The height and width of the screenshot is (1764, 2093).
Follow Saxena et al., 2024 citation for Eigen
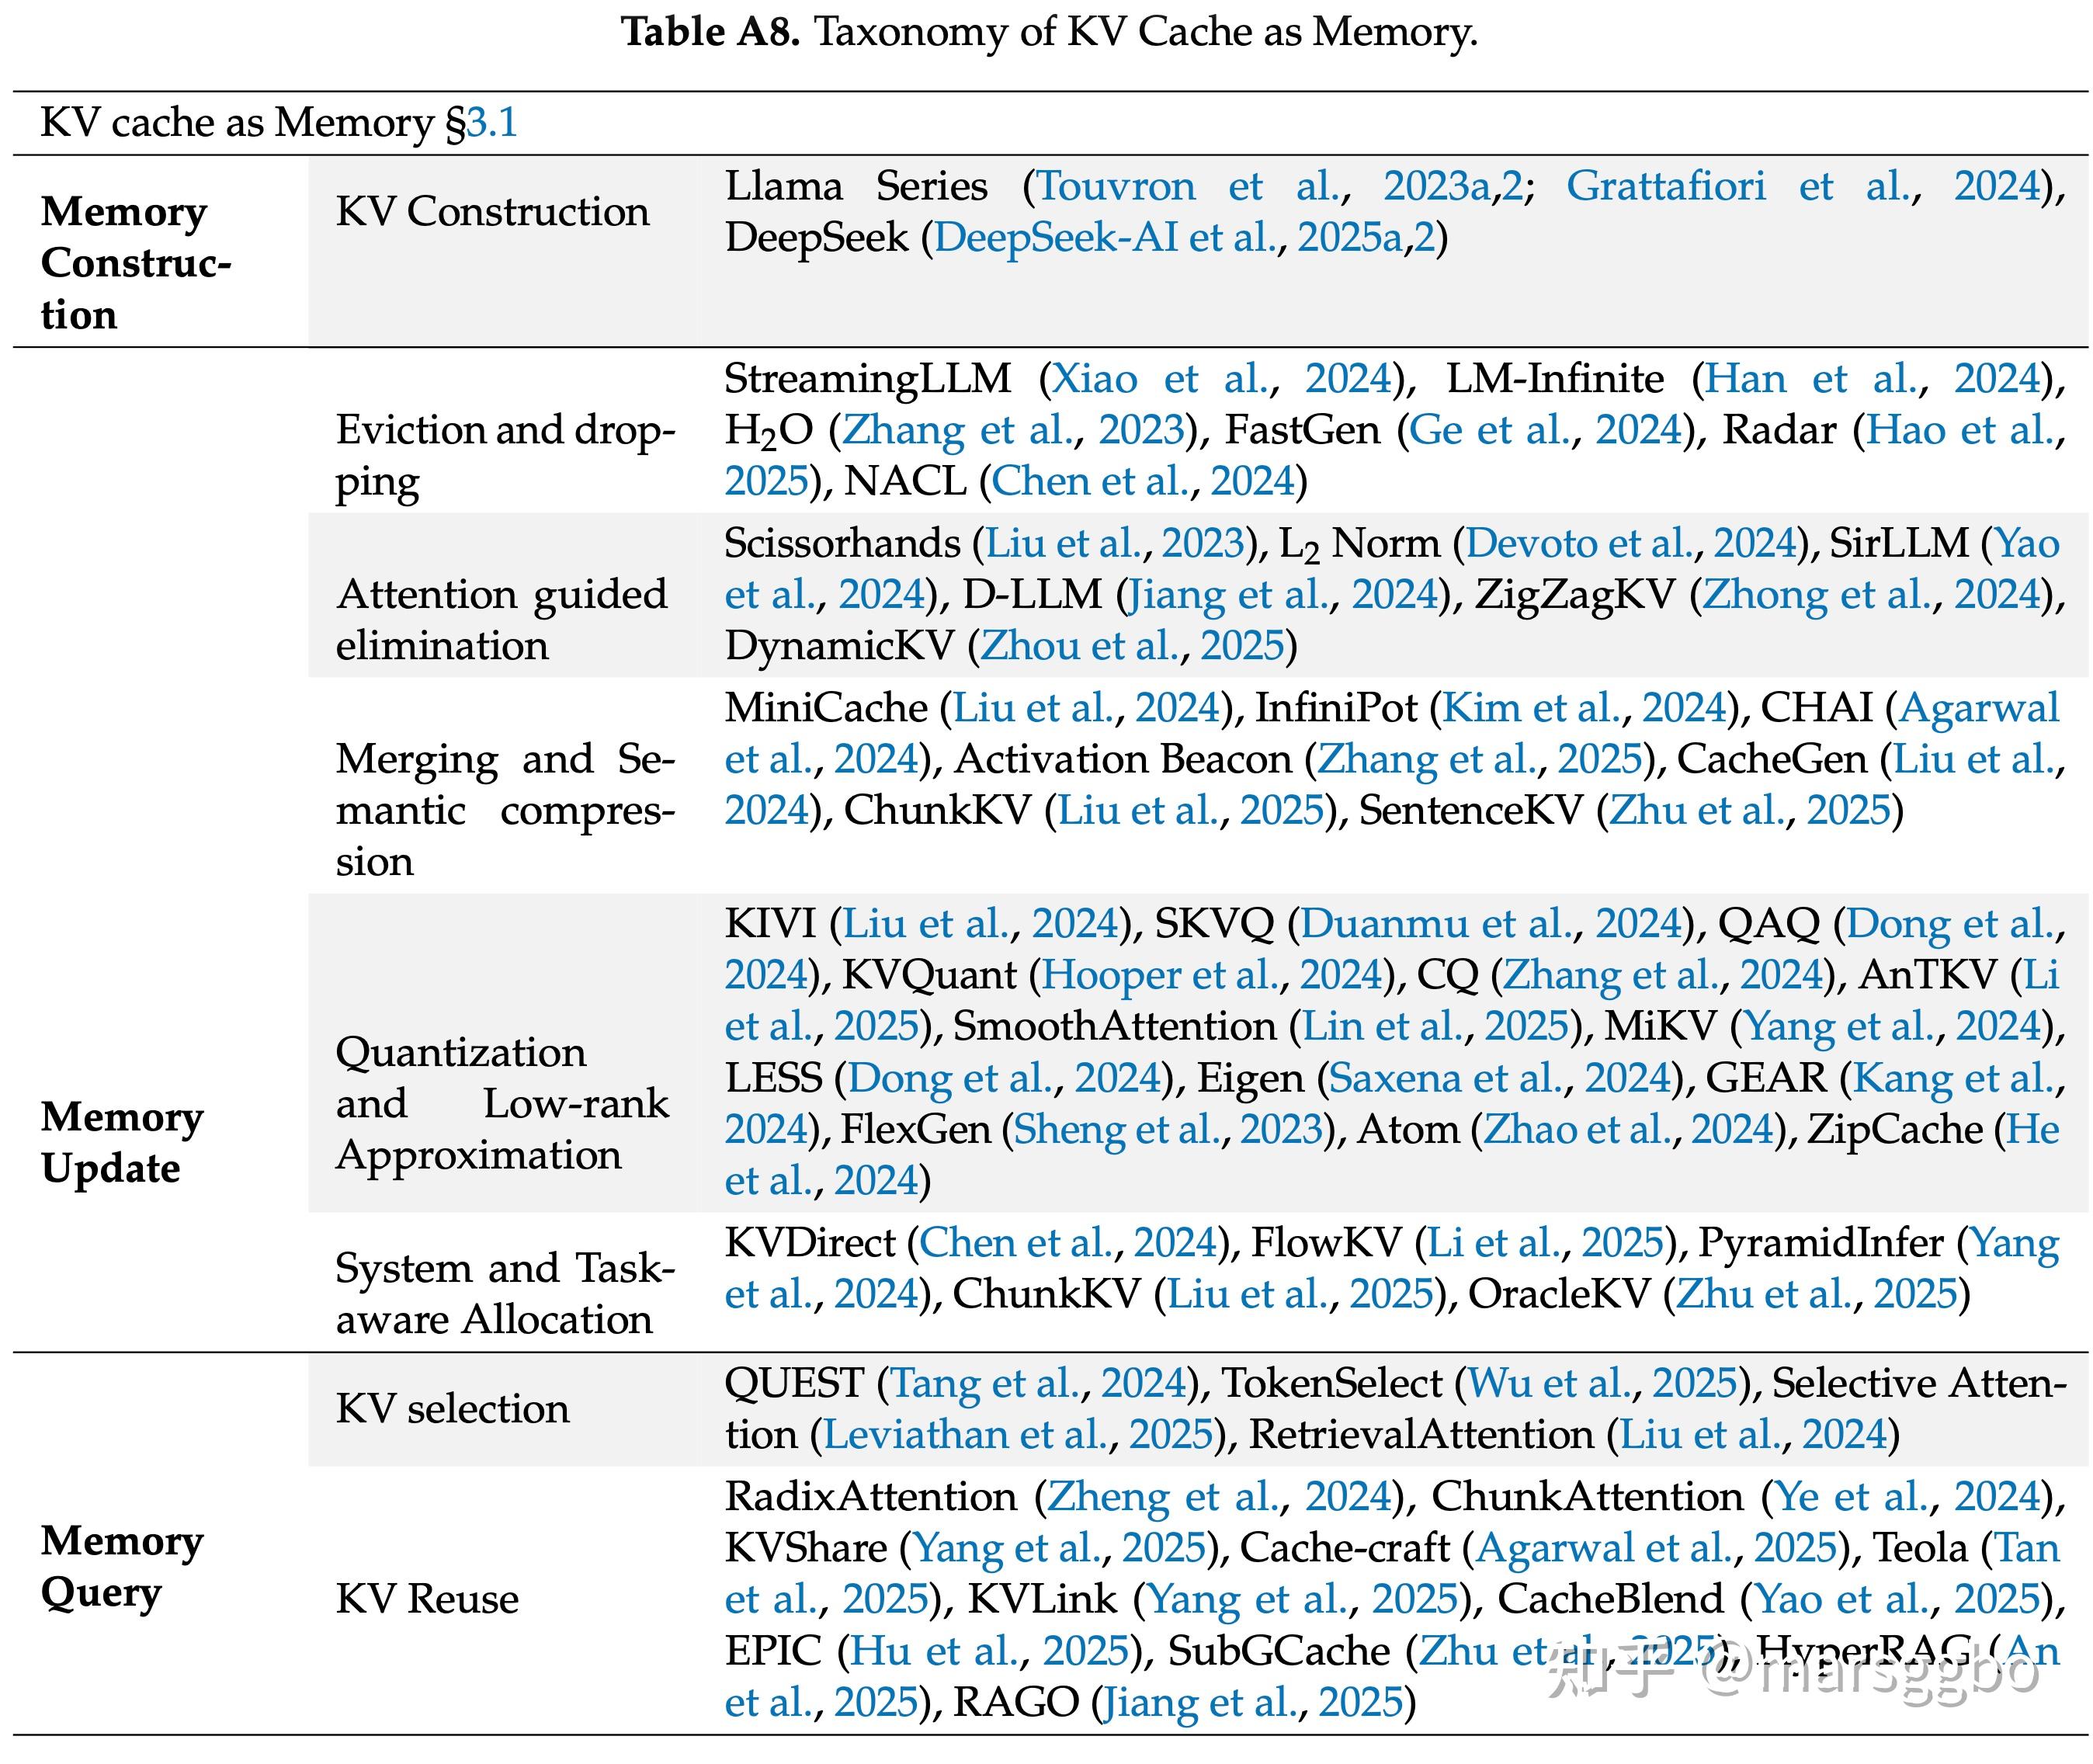pyautogui.click(x=1499, y=1079)
